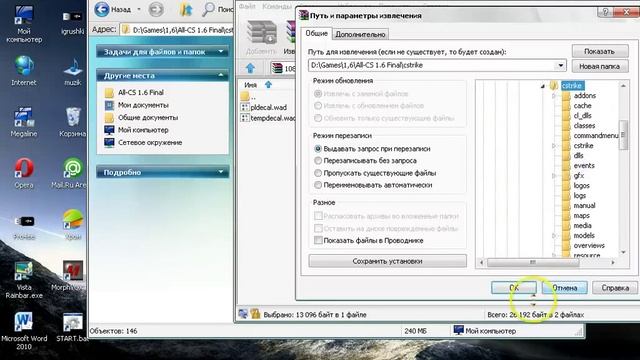Select the commandmenu folder in tree
The width and height of the screenshot is (640, 360).
pos(596,136)
